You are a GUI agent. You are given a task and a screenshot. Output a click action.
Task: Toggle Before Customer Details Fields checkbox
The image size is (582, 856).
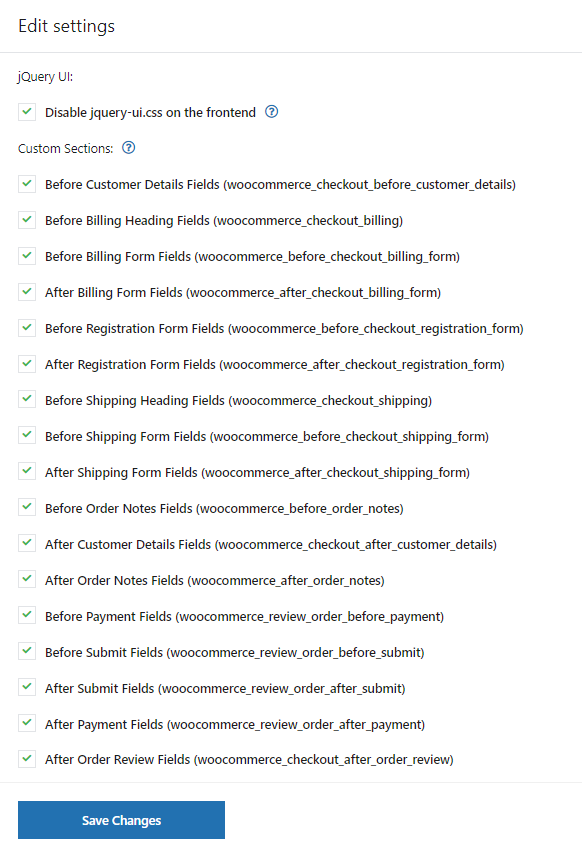point(27,184)
